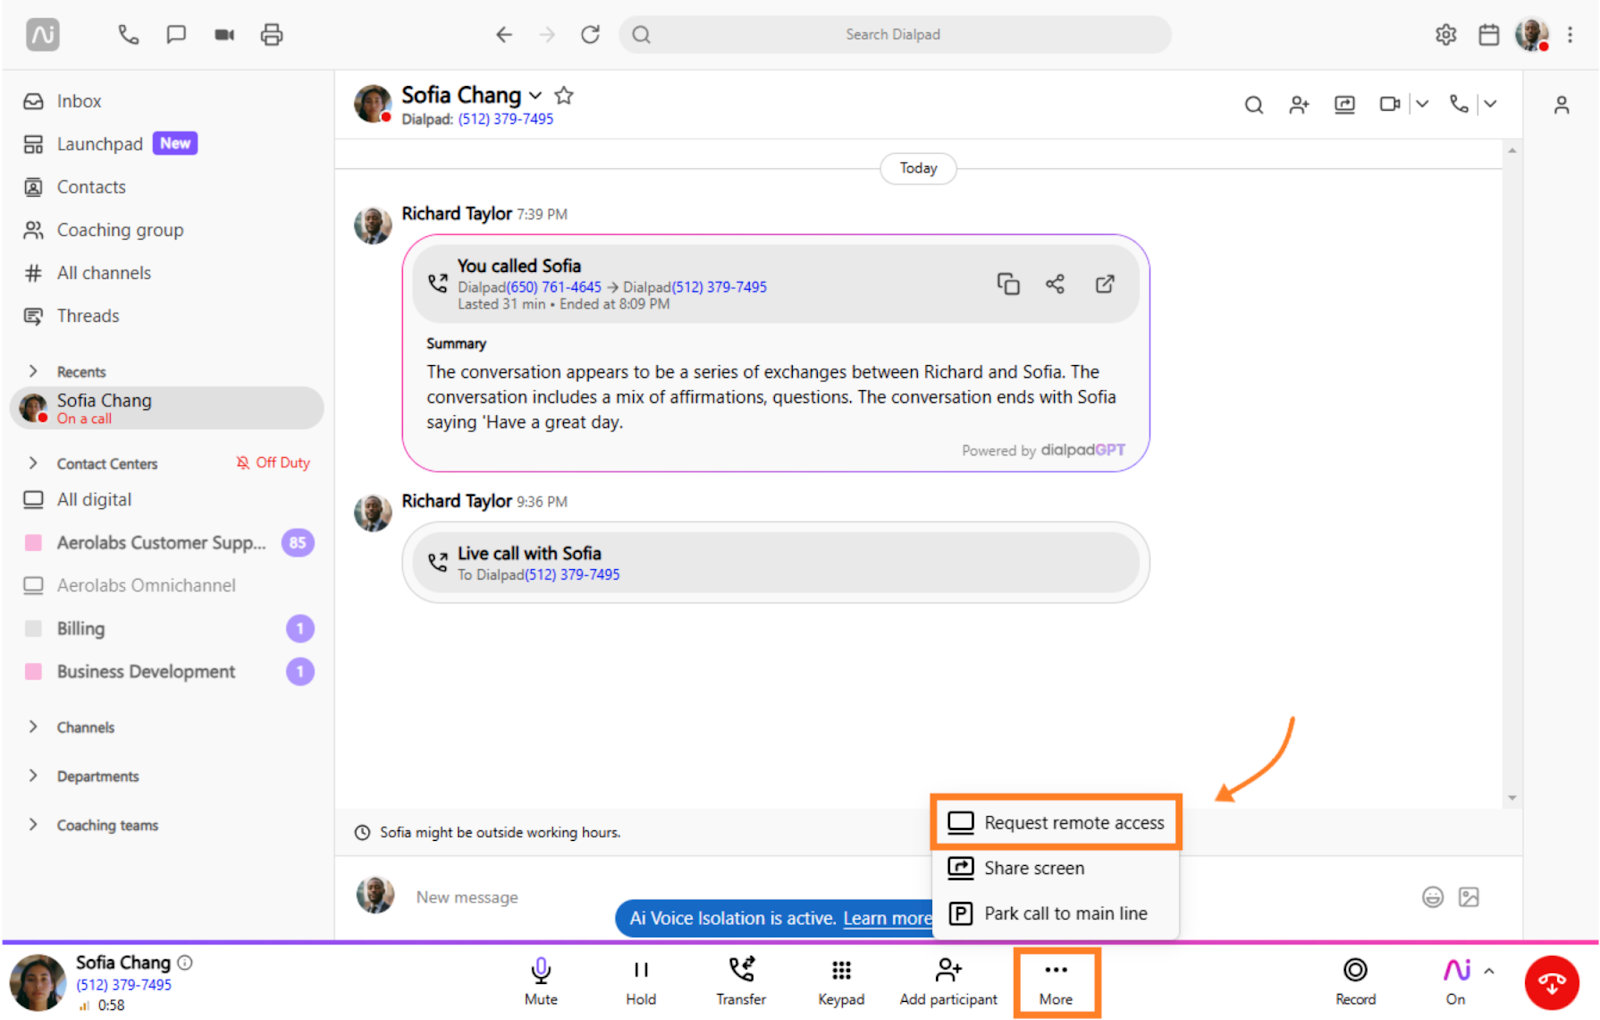Open Sofia Chang in Recents
Screen dimensions: 1600x1020
167,408
